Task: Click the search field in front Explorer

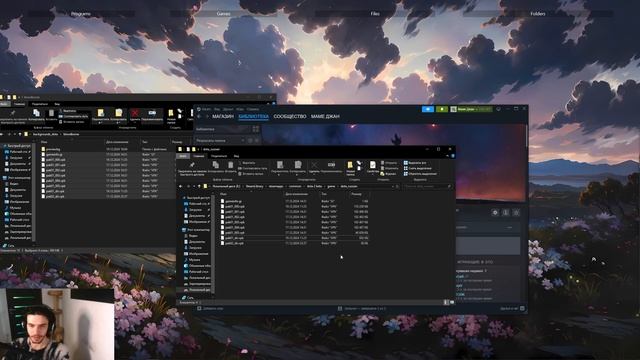Action: [x=427, y=186]
